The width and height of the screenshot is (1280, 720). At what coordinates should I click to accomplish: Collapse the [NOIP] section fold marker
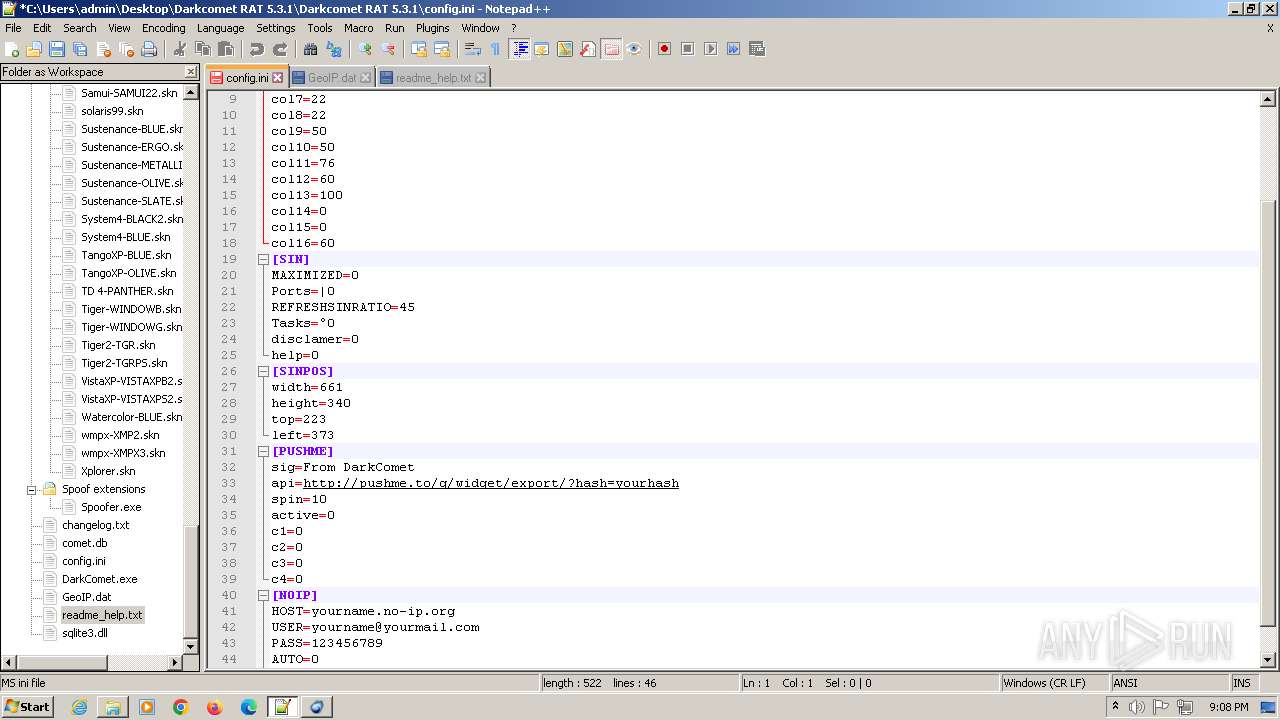(264, 595)
